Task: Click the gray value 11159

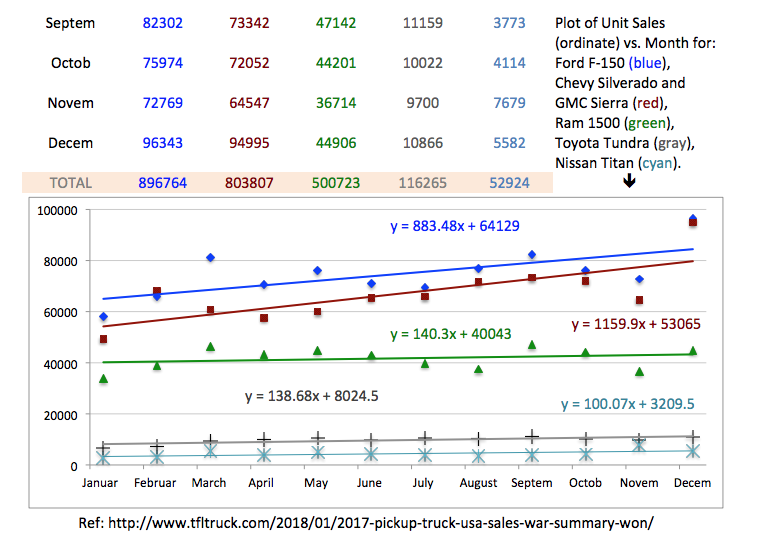Action: coord(423,23)
